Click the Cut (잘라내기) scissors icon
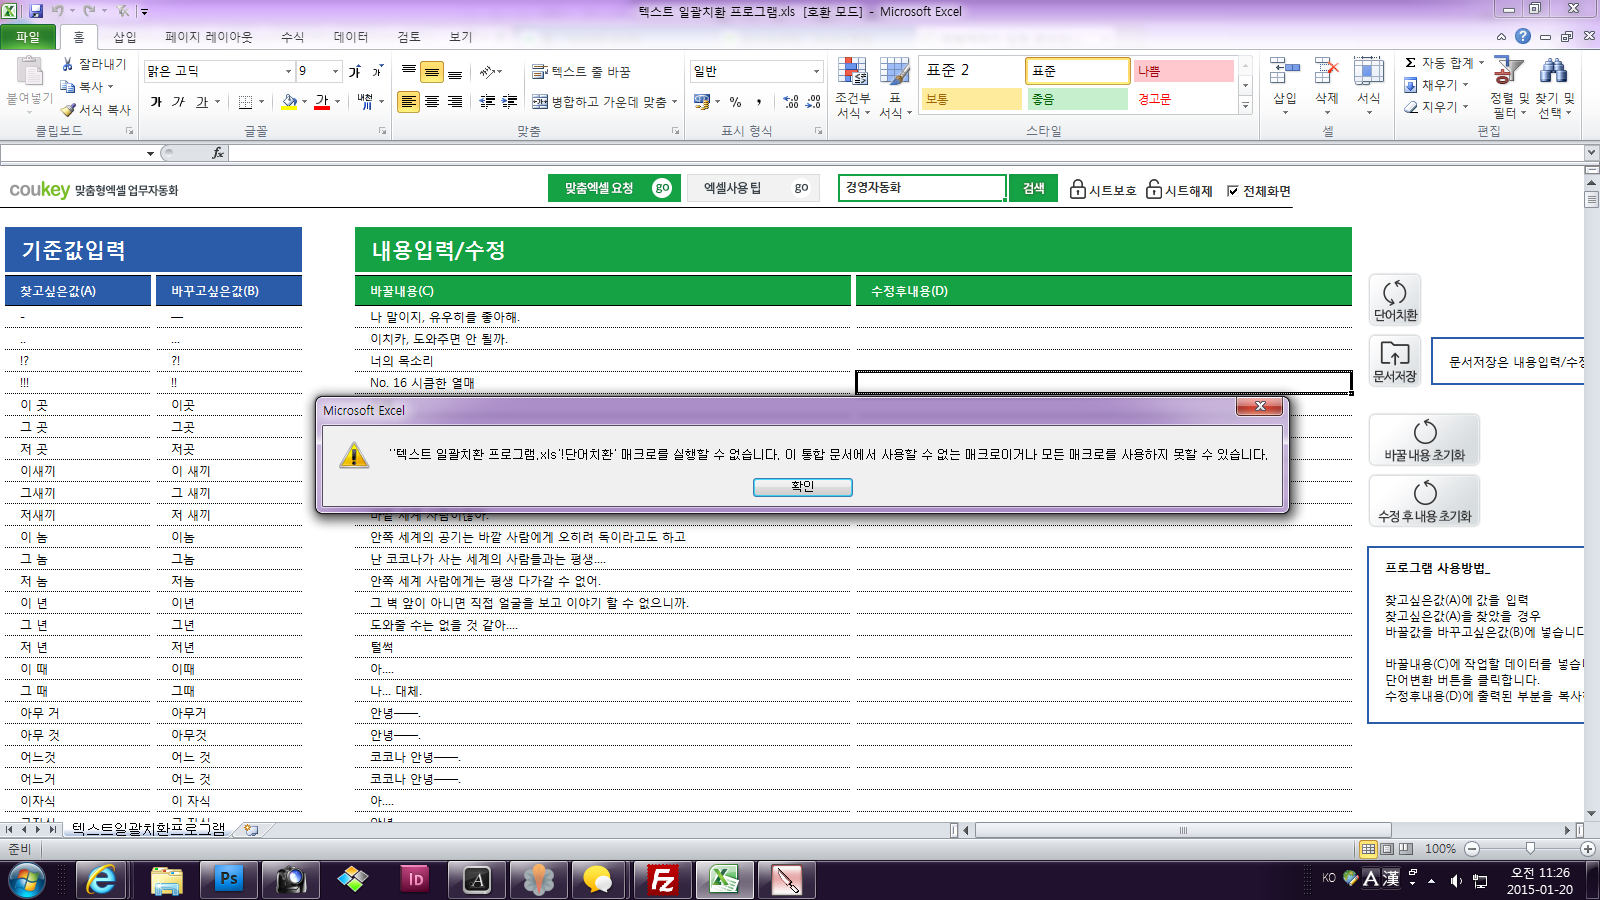1600x900 pixels. pyautogui.click(x=68, y=64)
